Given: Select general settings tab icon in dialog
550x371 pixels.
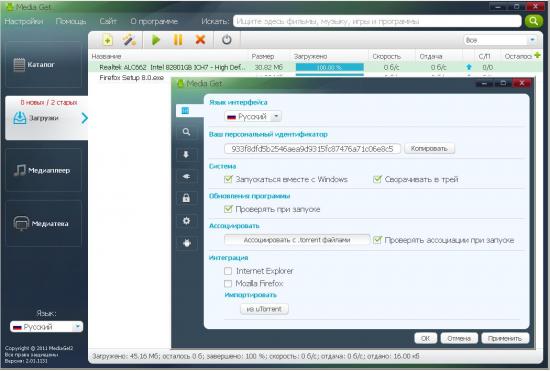Looking at the screenshot, I should coord(185,111).
